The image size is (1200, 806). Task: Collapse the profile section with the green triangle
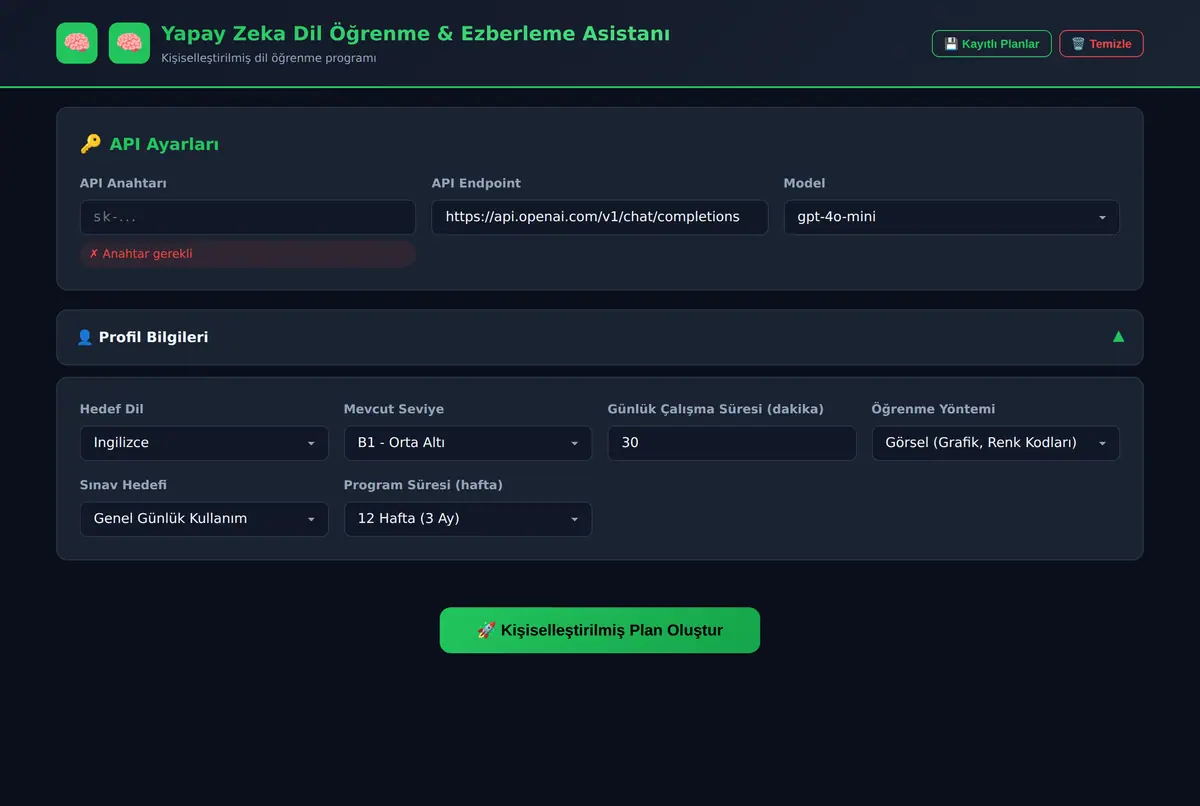(1118, 337)
